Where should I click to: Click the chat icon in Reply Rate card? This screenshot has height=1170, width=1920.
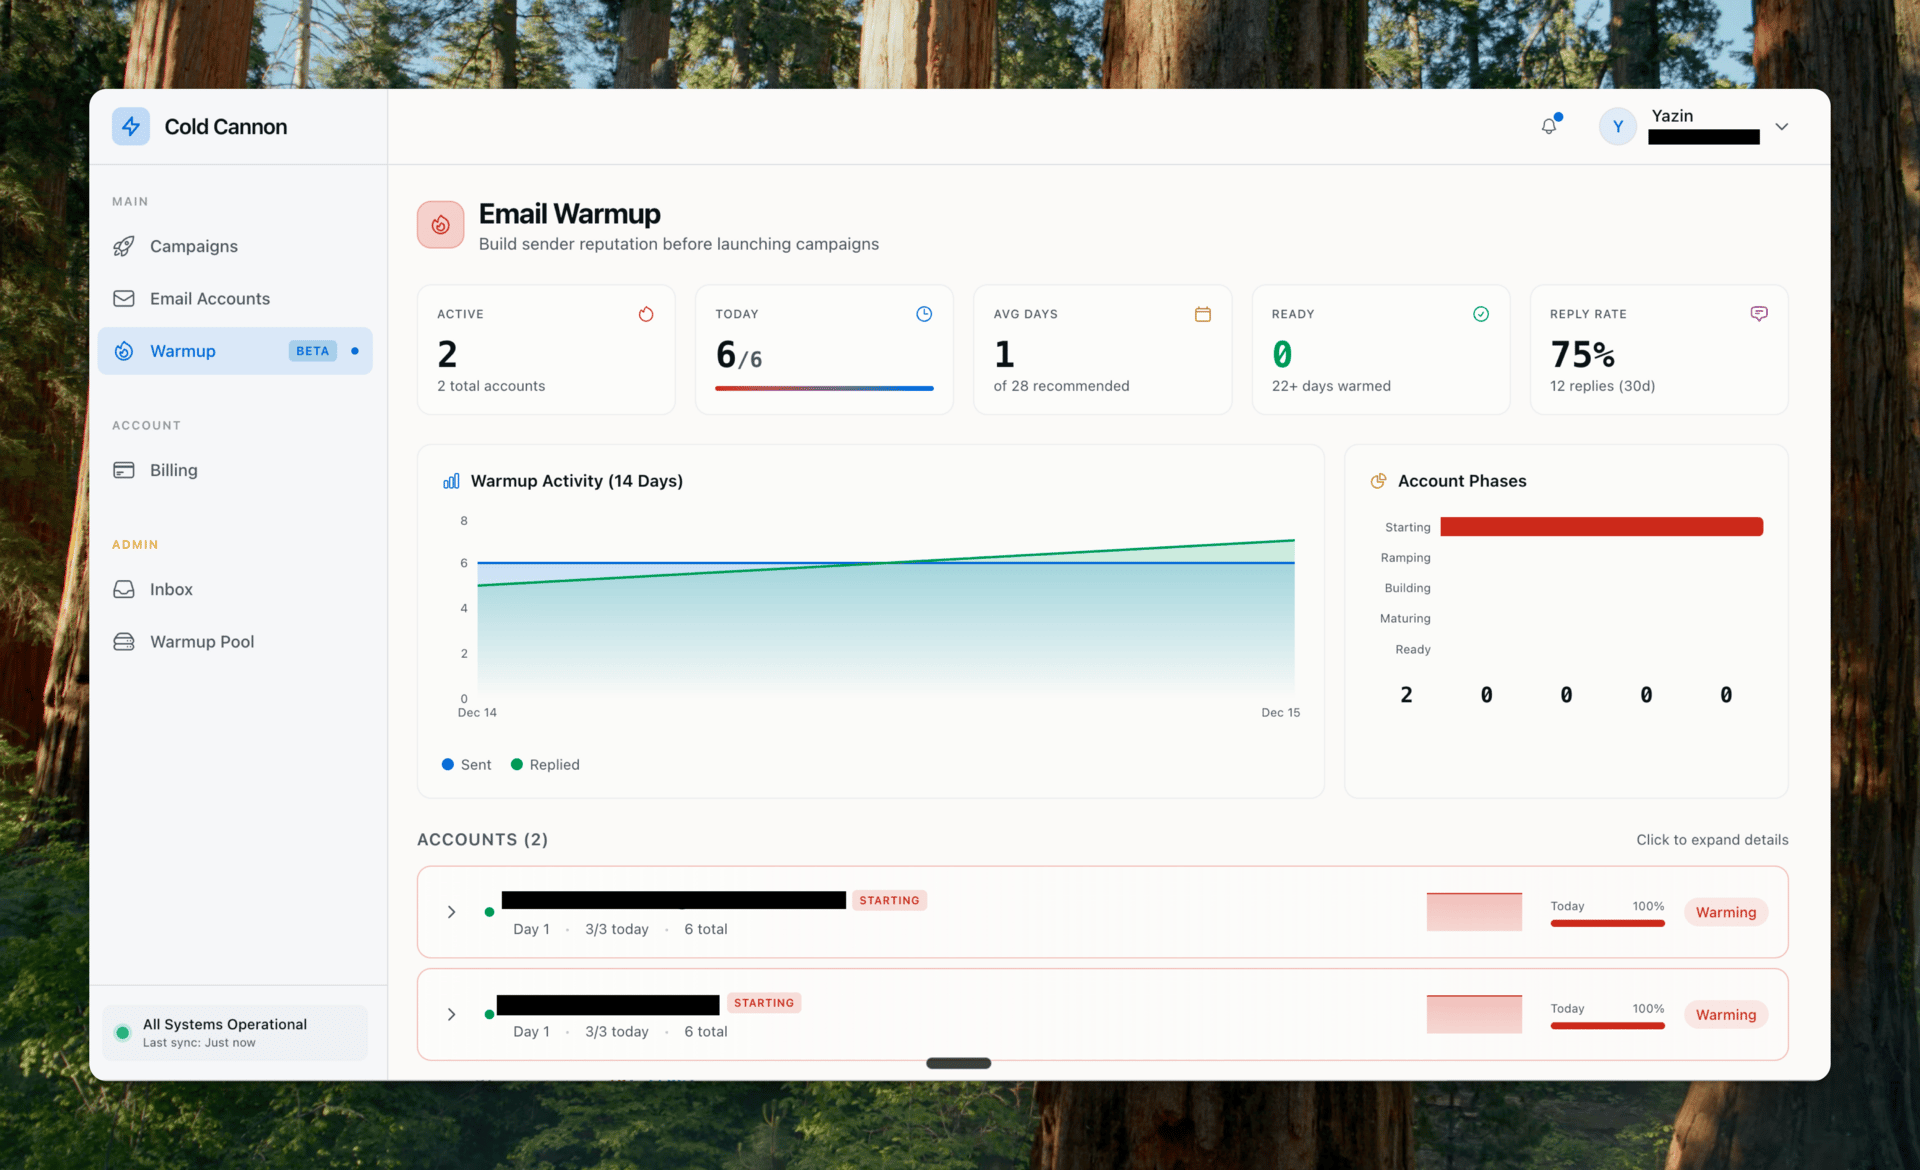[1759, 314]
